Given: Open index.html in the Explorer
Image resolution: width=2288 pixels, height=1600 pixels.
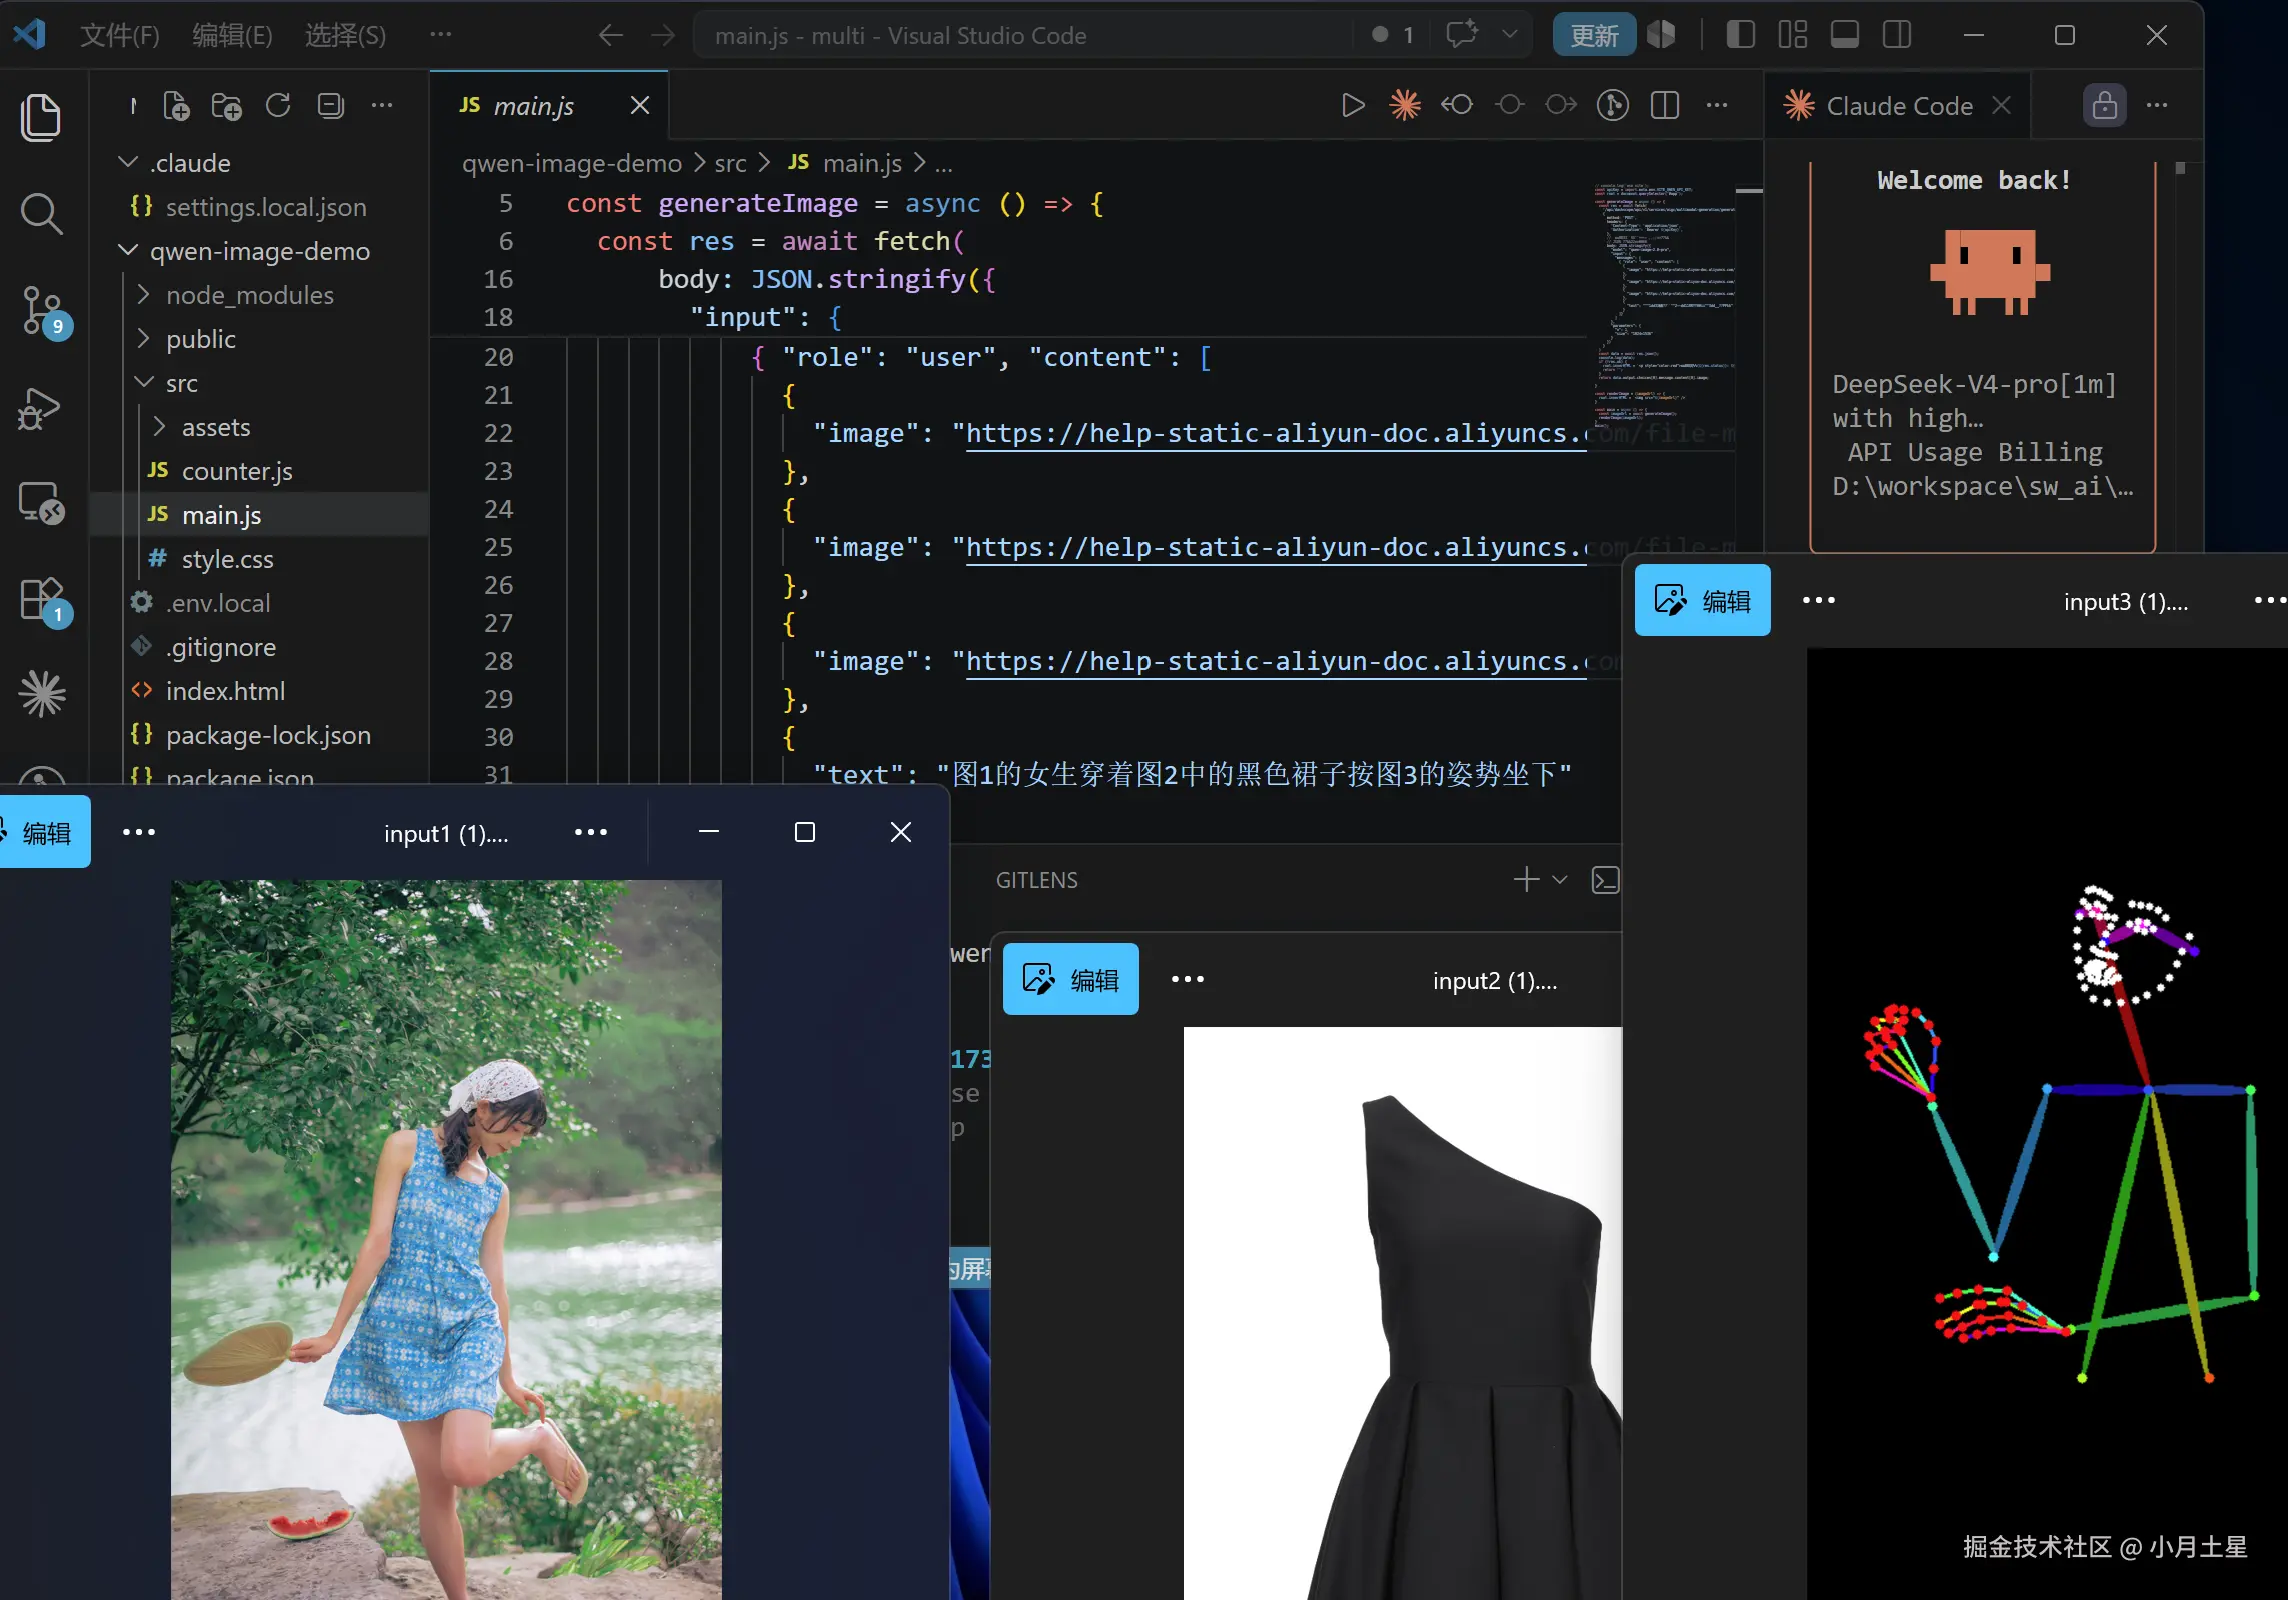Looking at the screenshot, I should [259, 690].
